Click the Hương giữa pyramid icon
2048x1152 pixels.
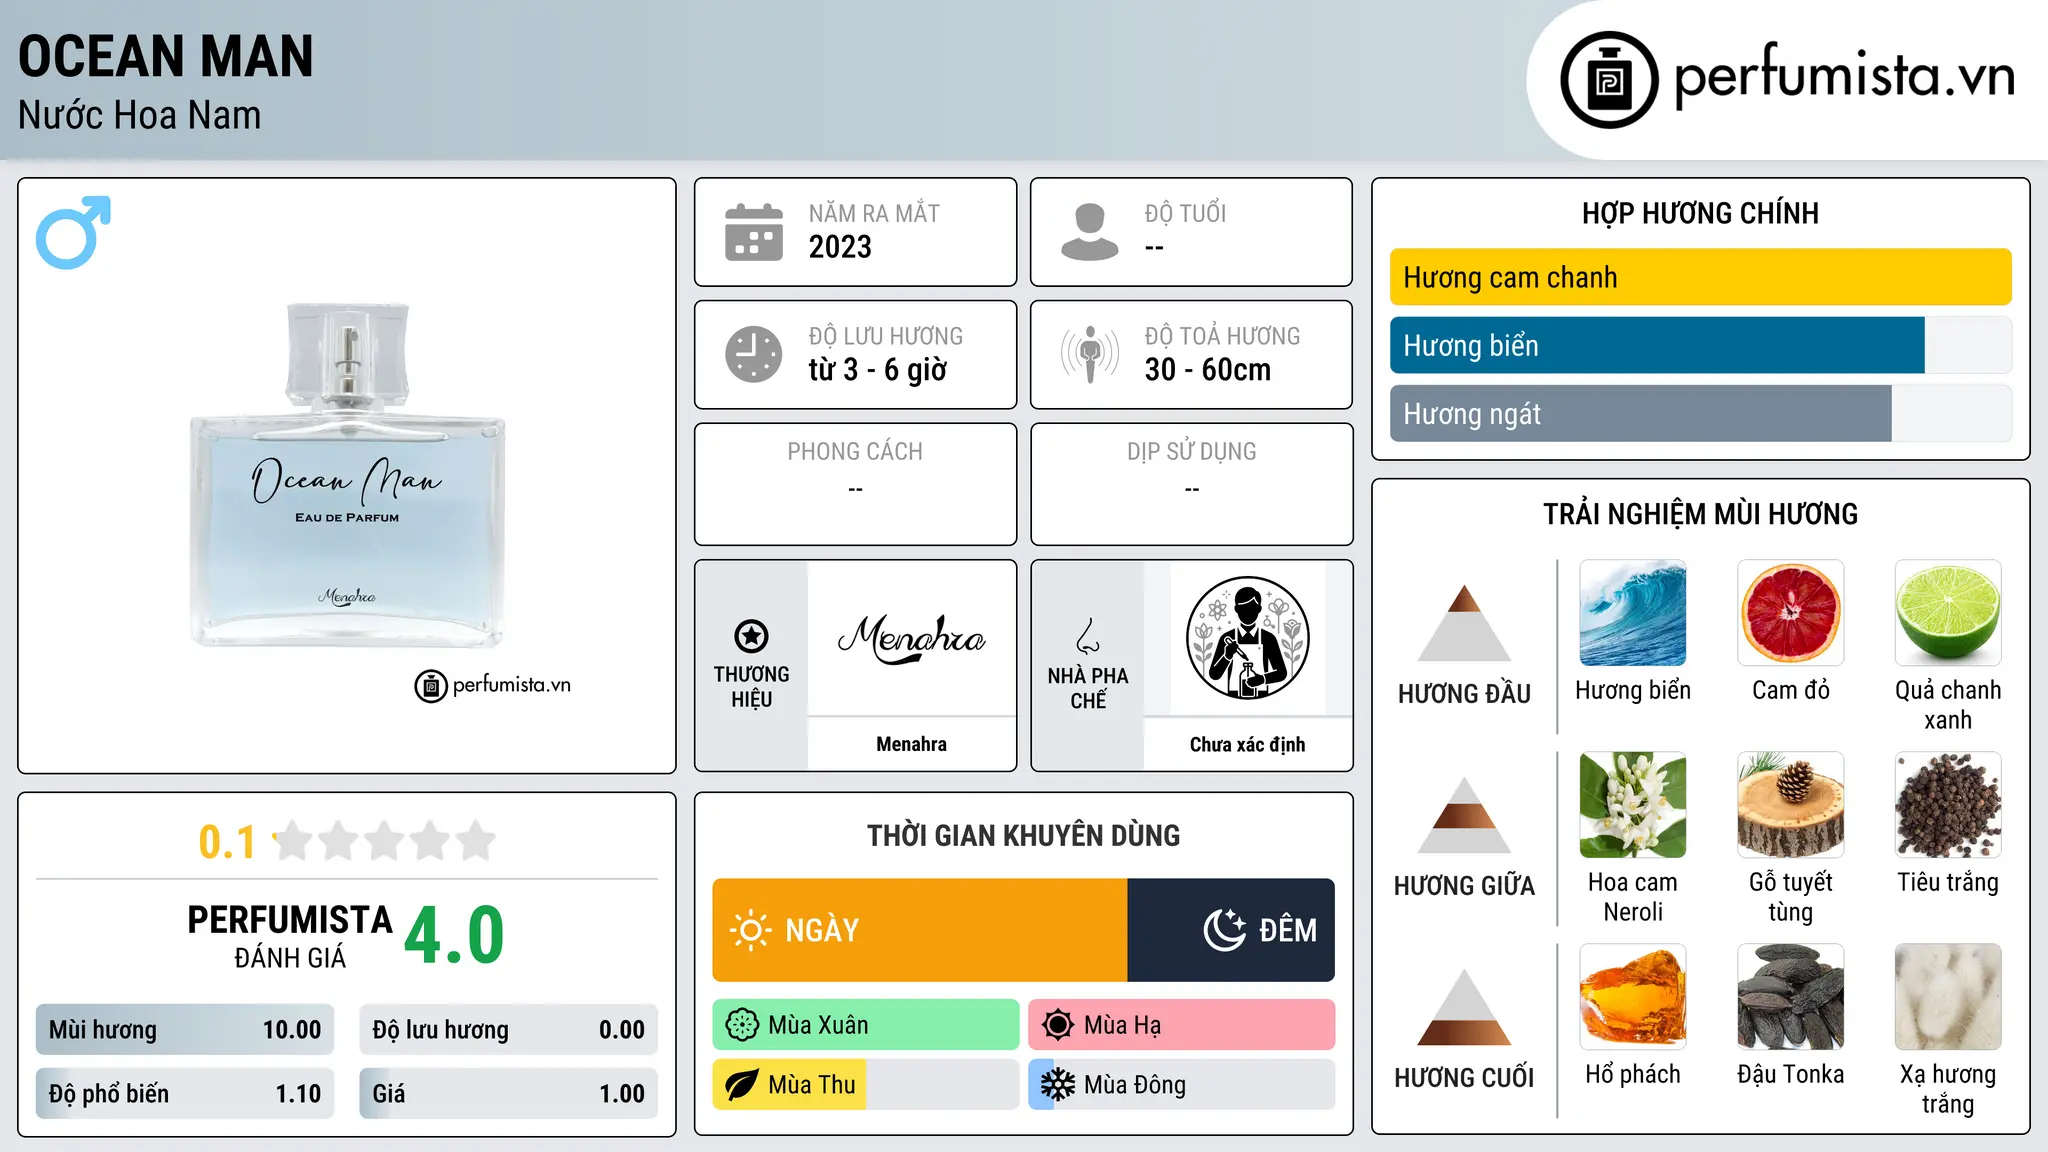(1464, 814)
